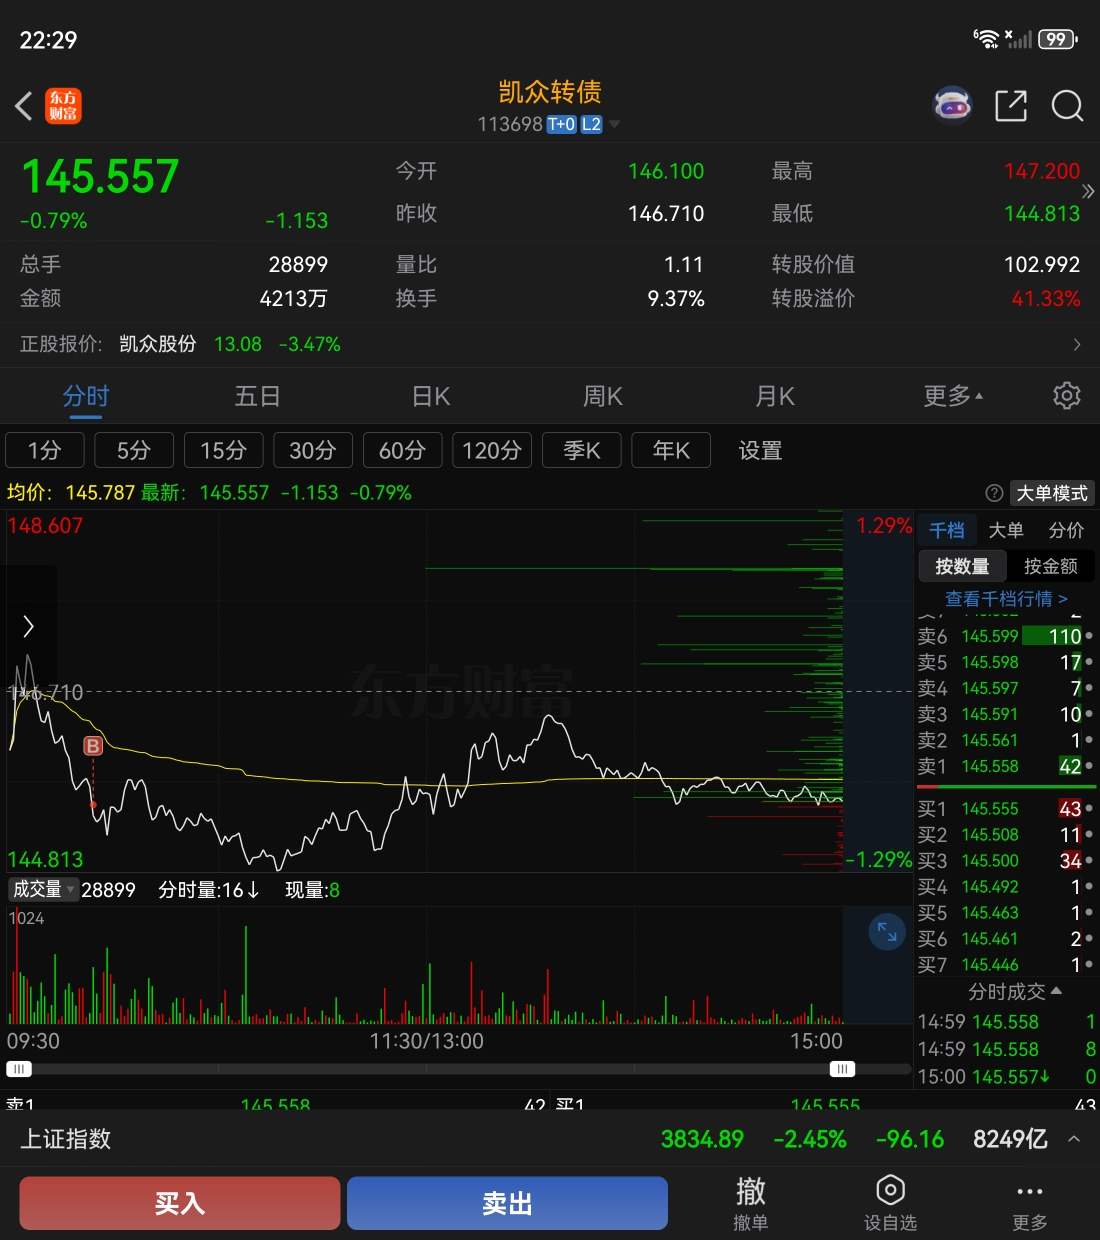Tap the red B trade marker
Screen dimensions: 1100x1240
(93, 746)
